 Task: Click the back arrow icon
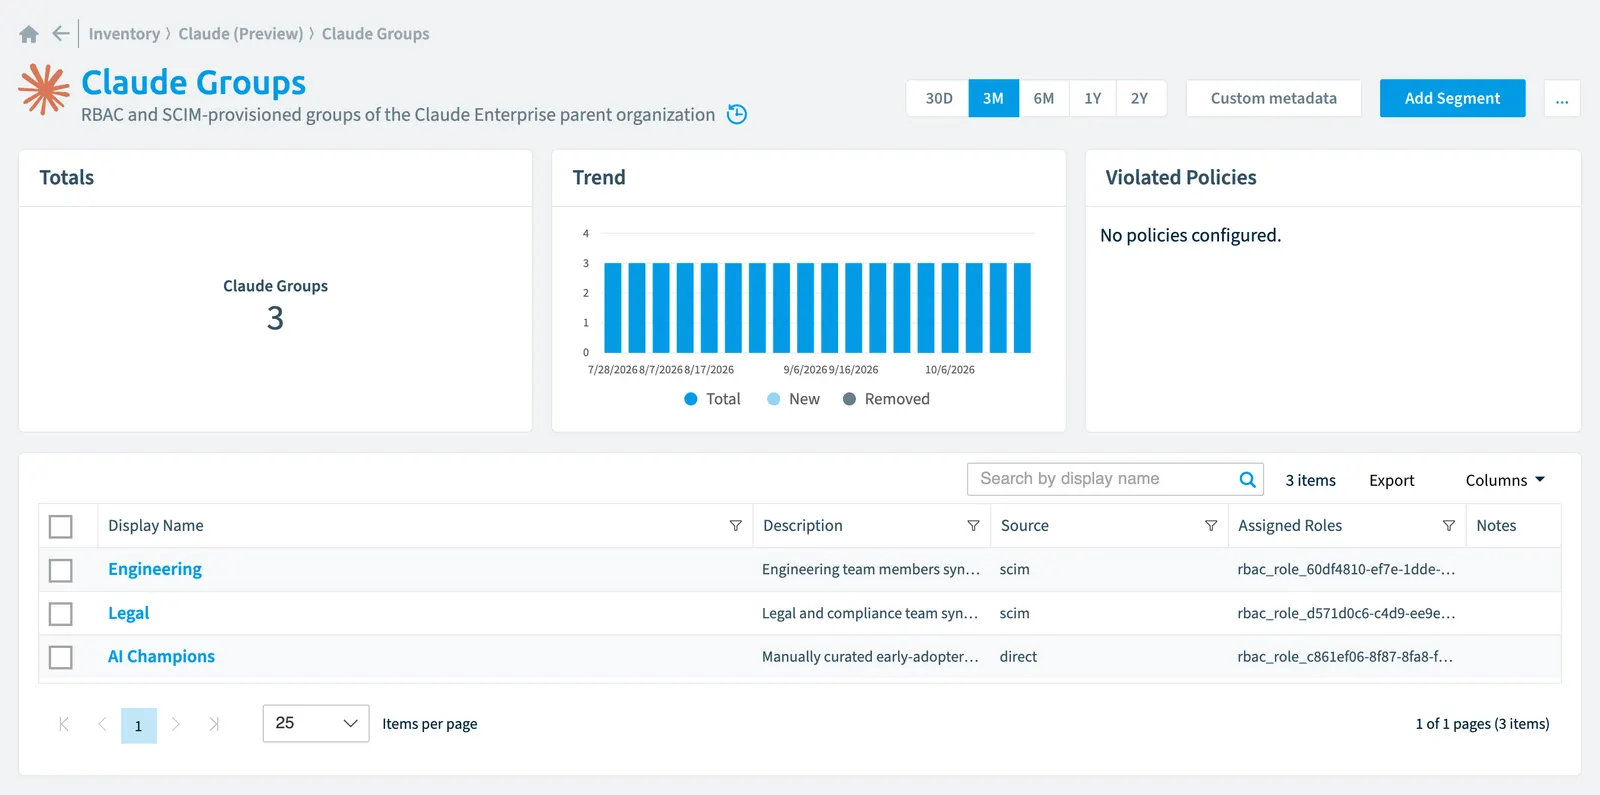(61, 34)
